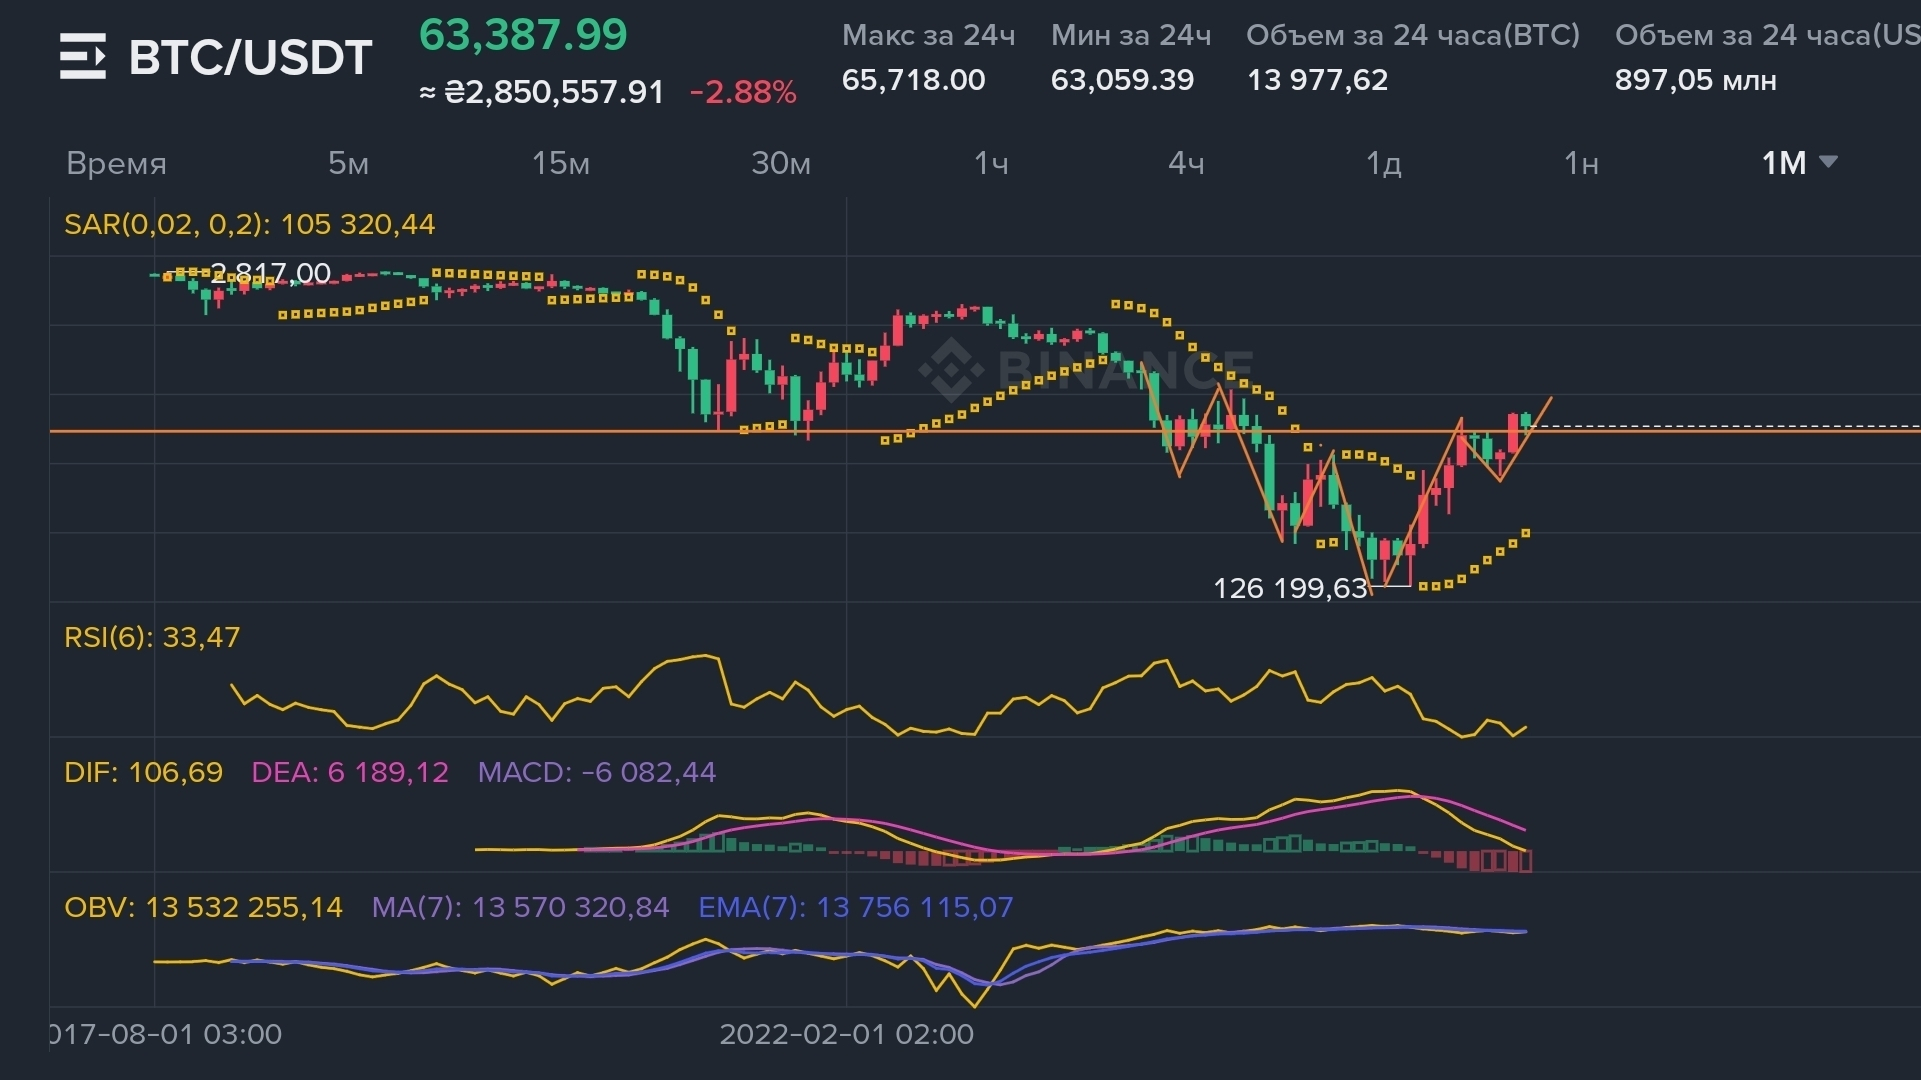Switch to the 5м interval
Screen dimensions: 1921x1080
348,163
